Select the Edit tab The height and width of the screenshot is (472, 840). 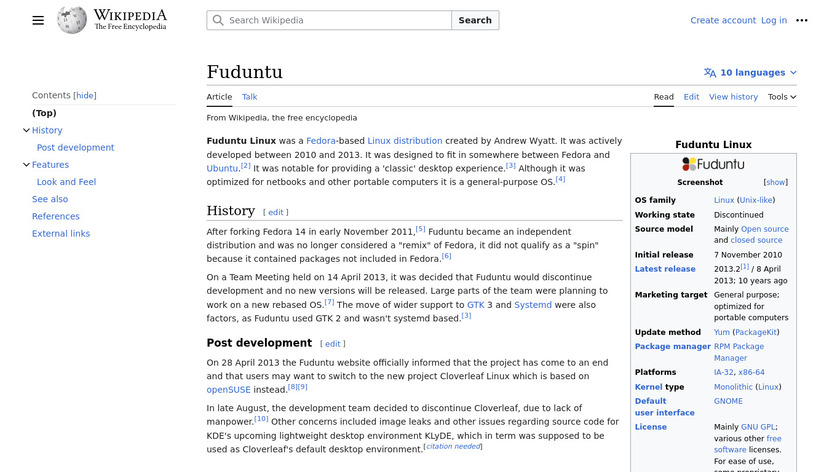coord(691,97)
